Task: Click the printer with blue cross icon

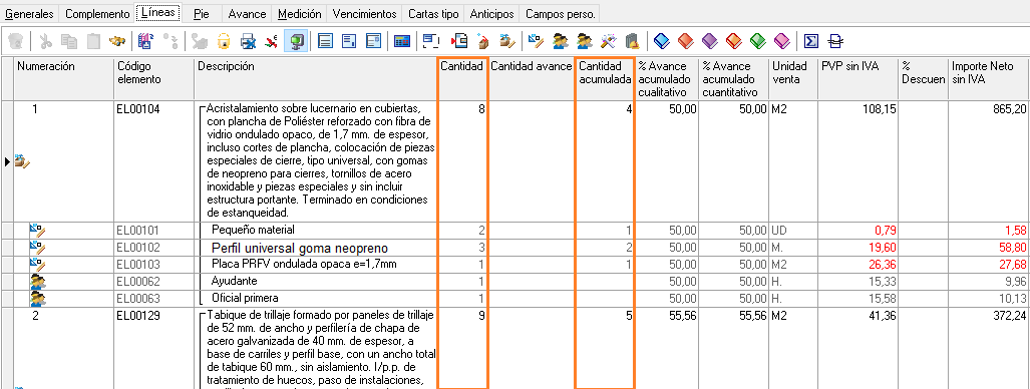Action: 248,42
